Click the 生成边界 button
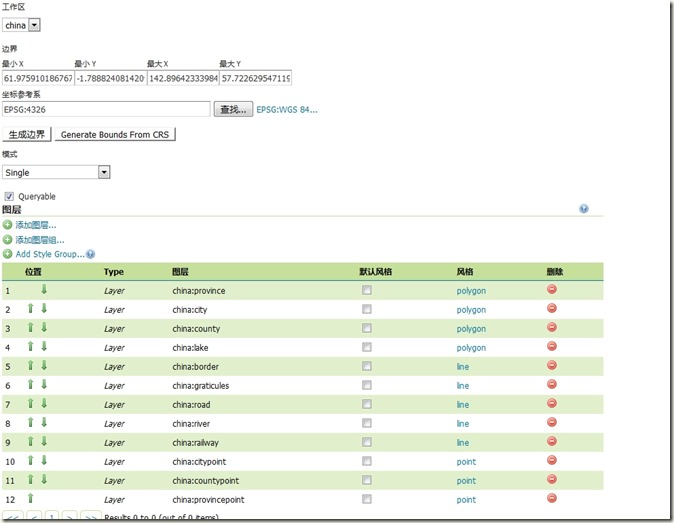 [26, 134]
